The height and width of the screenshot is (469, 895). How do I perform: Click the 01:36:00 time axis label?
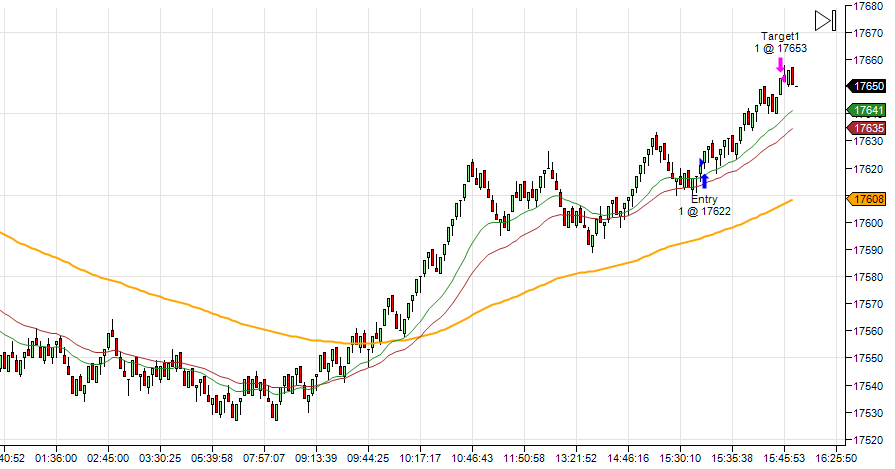[56, 458]
